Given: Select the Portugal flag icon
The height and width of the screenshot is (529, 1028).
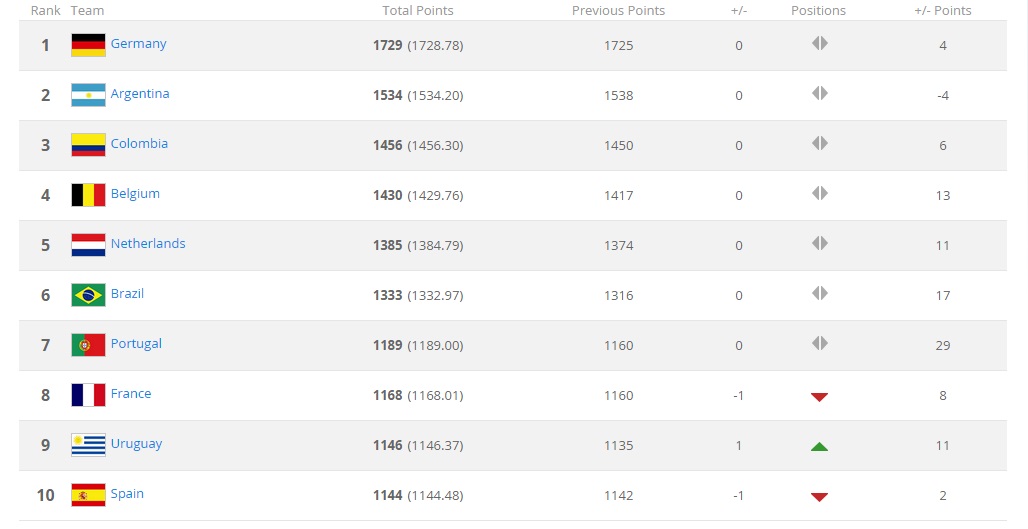Looking at the screenshot, I should click(x=89, y=345).
